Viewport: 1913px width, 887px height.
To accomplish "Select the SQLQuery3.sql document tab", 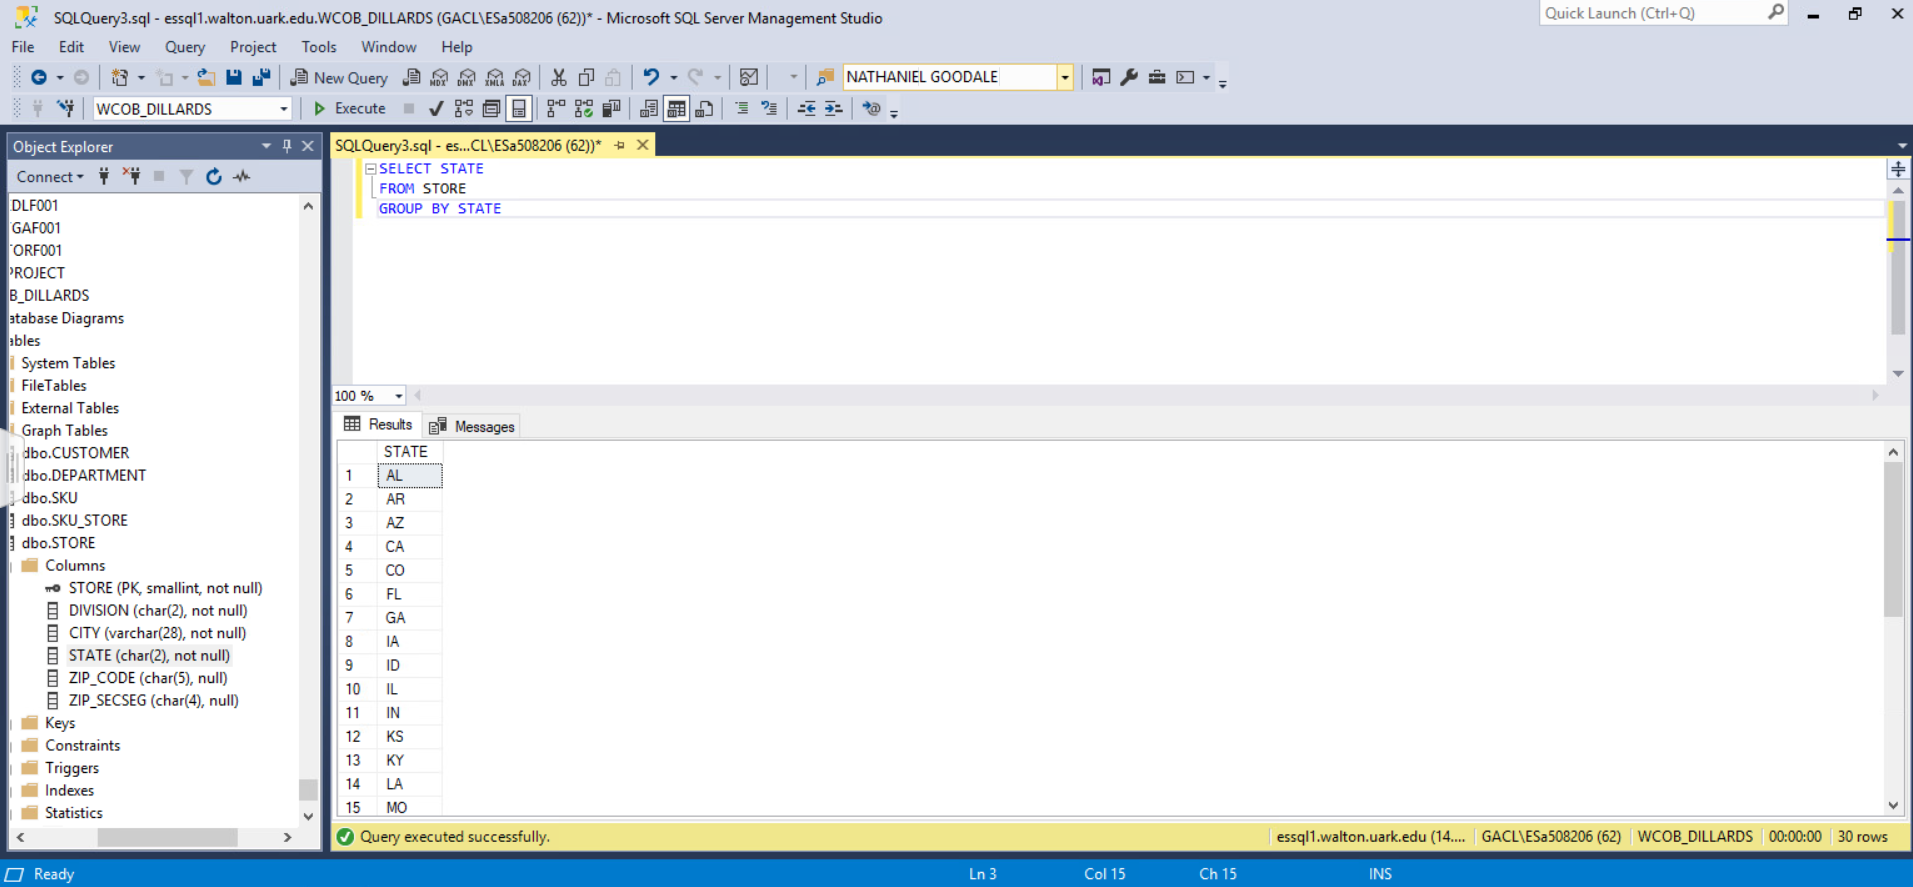I will pos(468,145).
